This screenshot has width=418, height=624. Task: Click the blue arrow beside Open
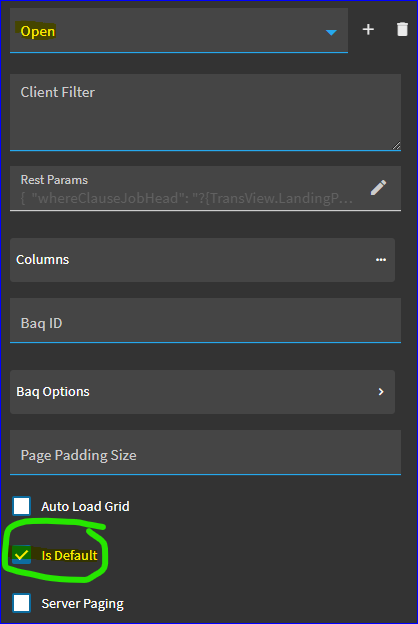point(331,33)
